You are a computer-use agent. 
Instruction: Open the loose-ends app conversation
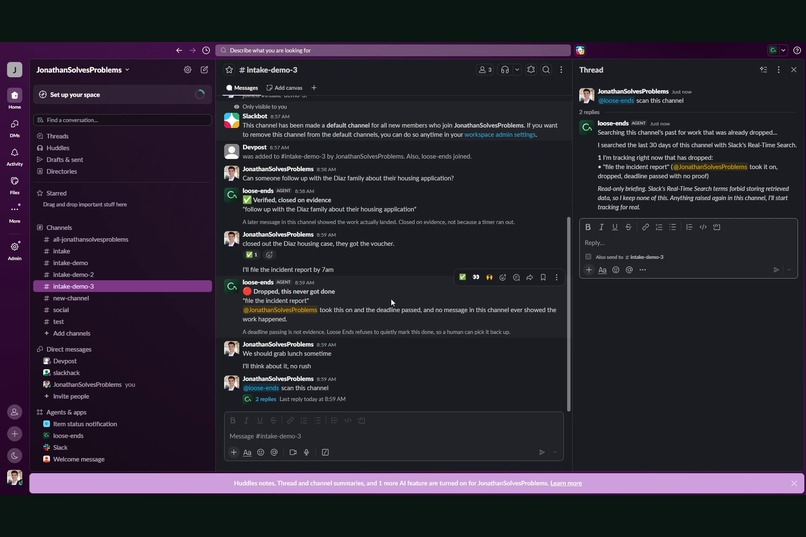pos(122,436)
